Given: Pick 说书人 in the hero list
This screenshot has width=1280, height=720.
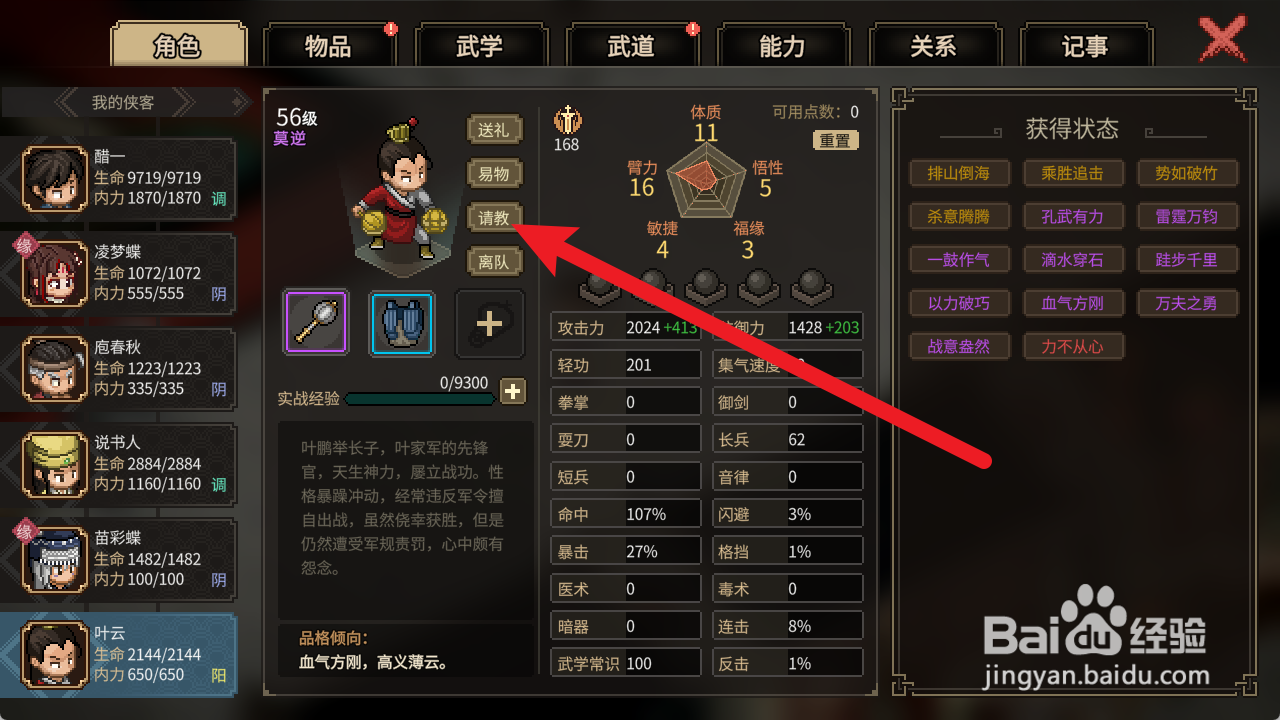Looking at the screenshot, I should [118, 462].
